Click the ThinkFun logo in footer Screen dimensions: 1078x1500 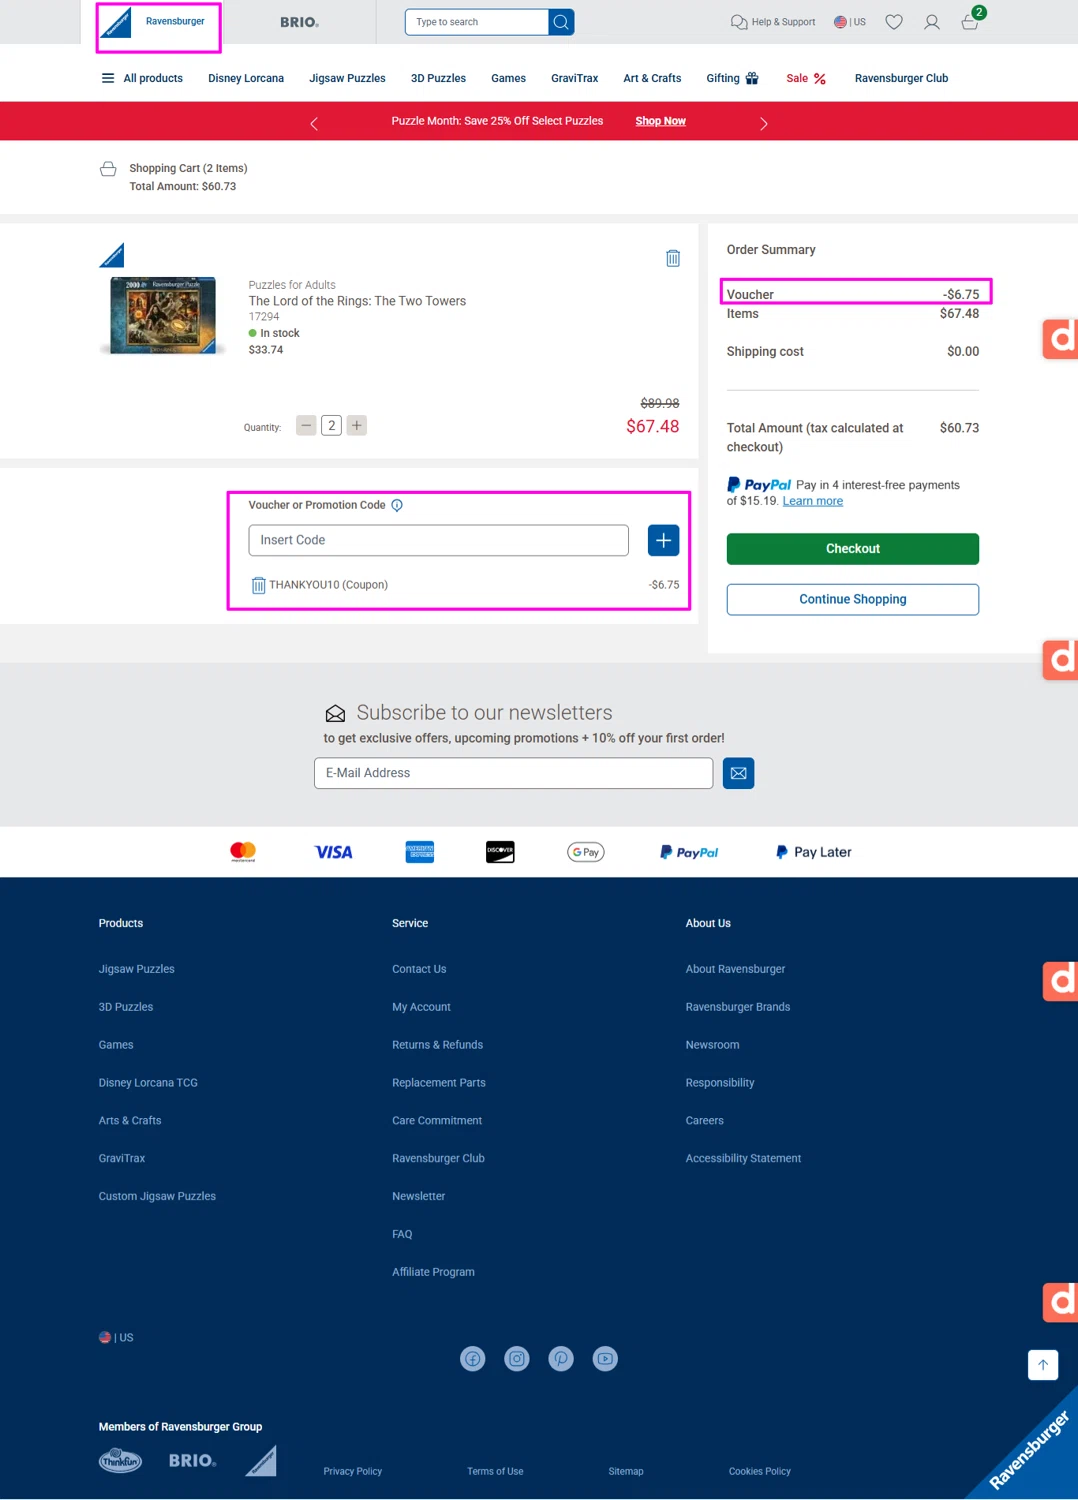click(x=121, y=1461)
